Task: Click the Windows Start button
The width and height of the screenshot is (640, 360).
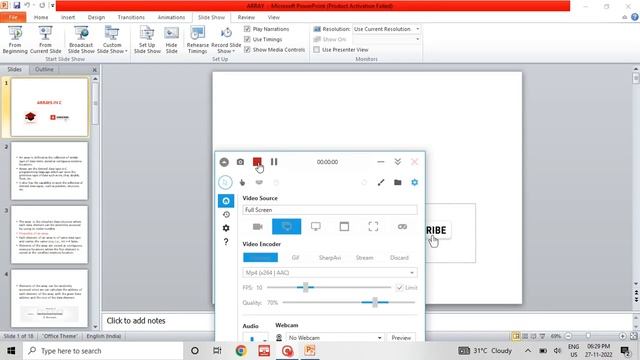Action: [11, 351]
